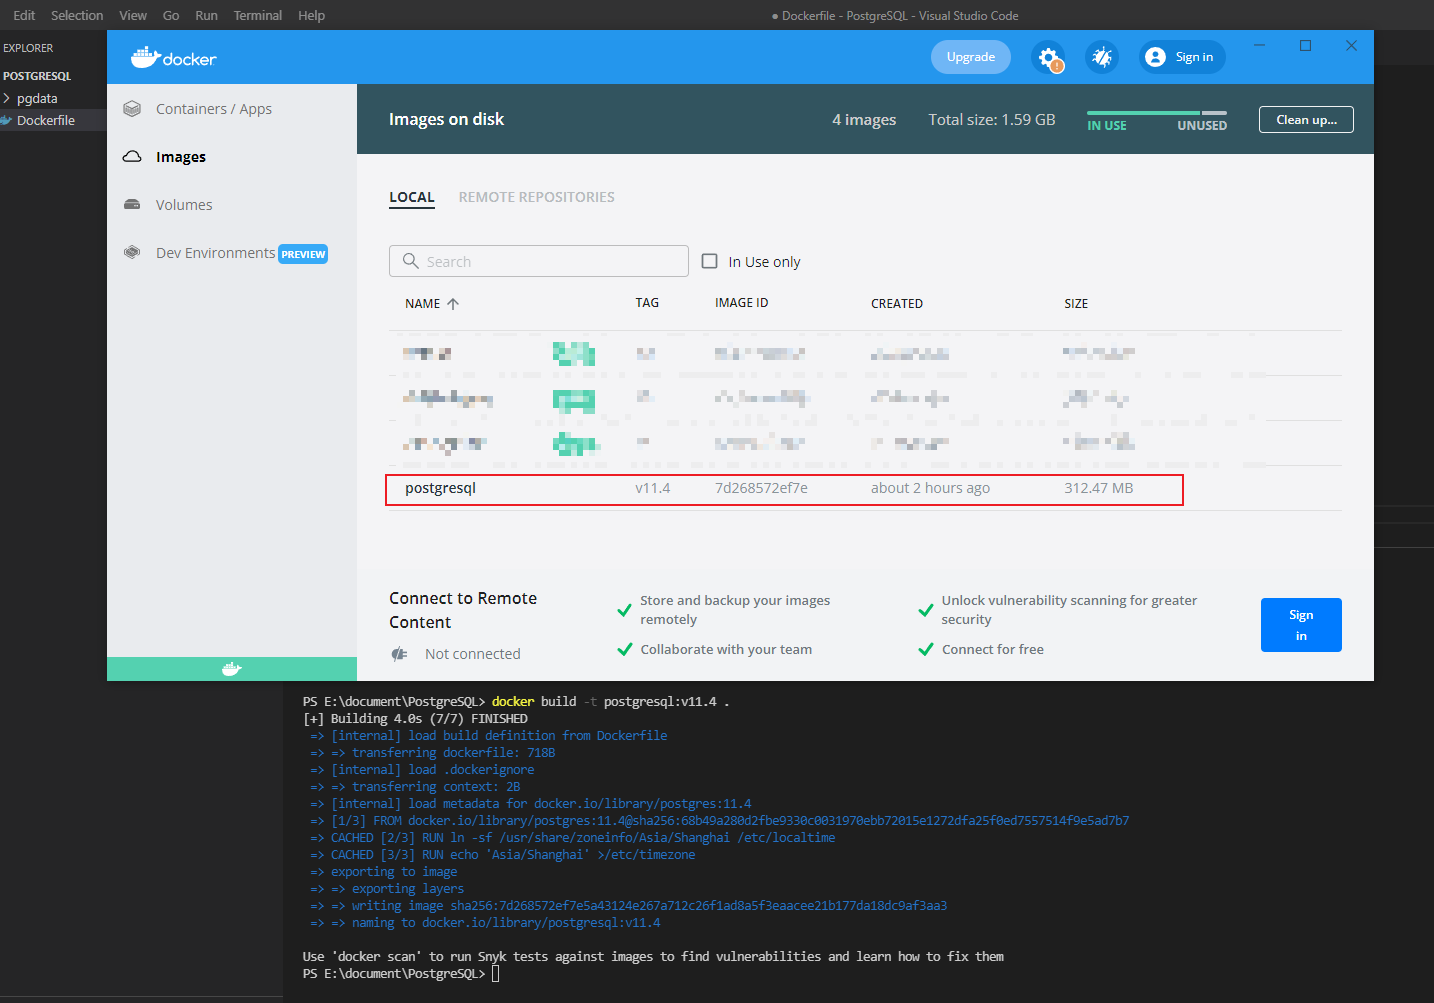Click the Upgrade button
The image size is (1434, 1003).
[971, 57]
